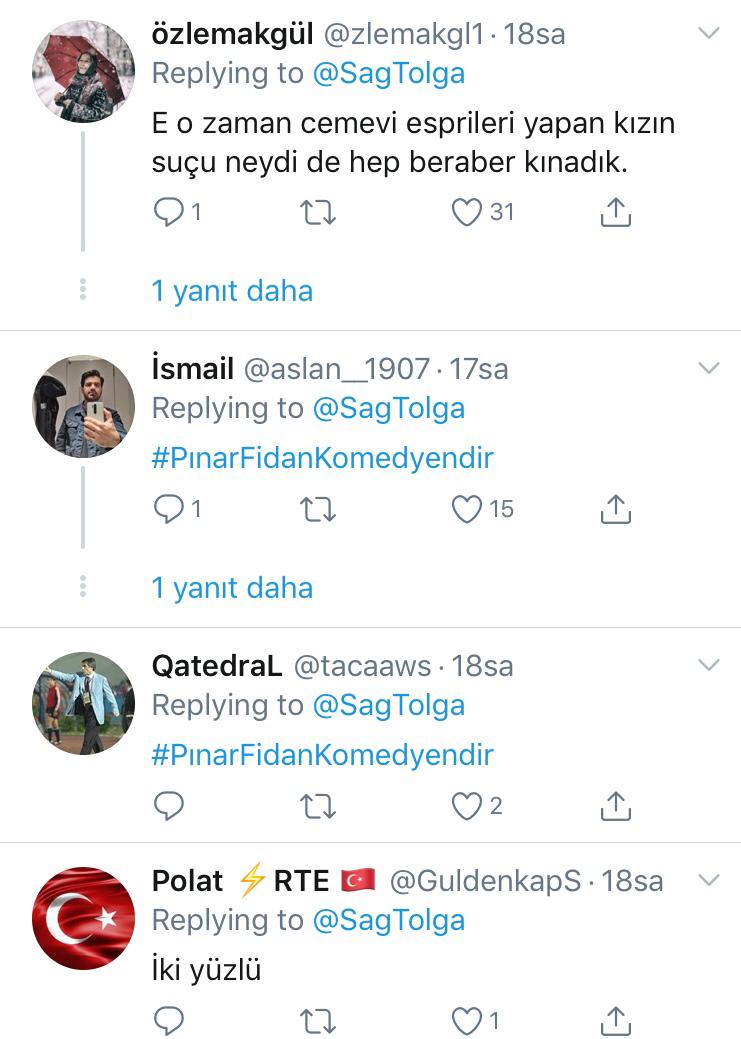Open options chevron on İsmail's tweet
This screenshot has width=741, height=1039.
pyautogui.click(x=708, y=368)
